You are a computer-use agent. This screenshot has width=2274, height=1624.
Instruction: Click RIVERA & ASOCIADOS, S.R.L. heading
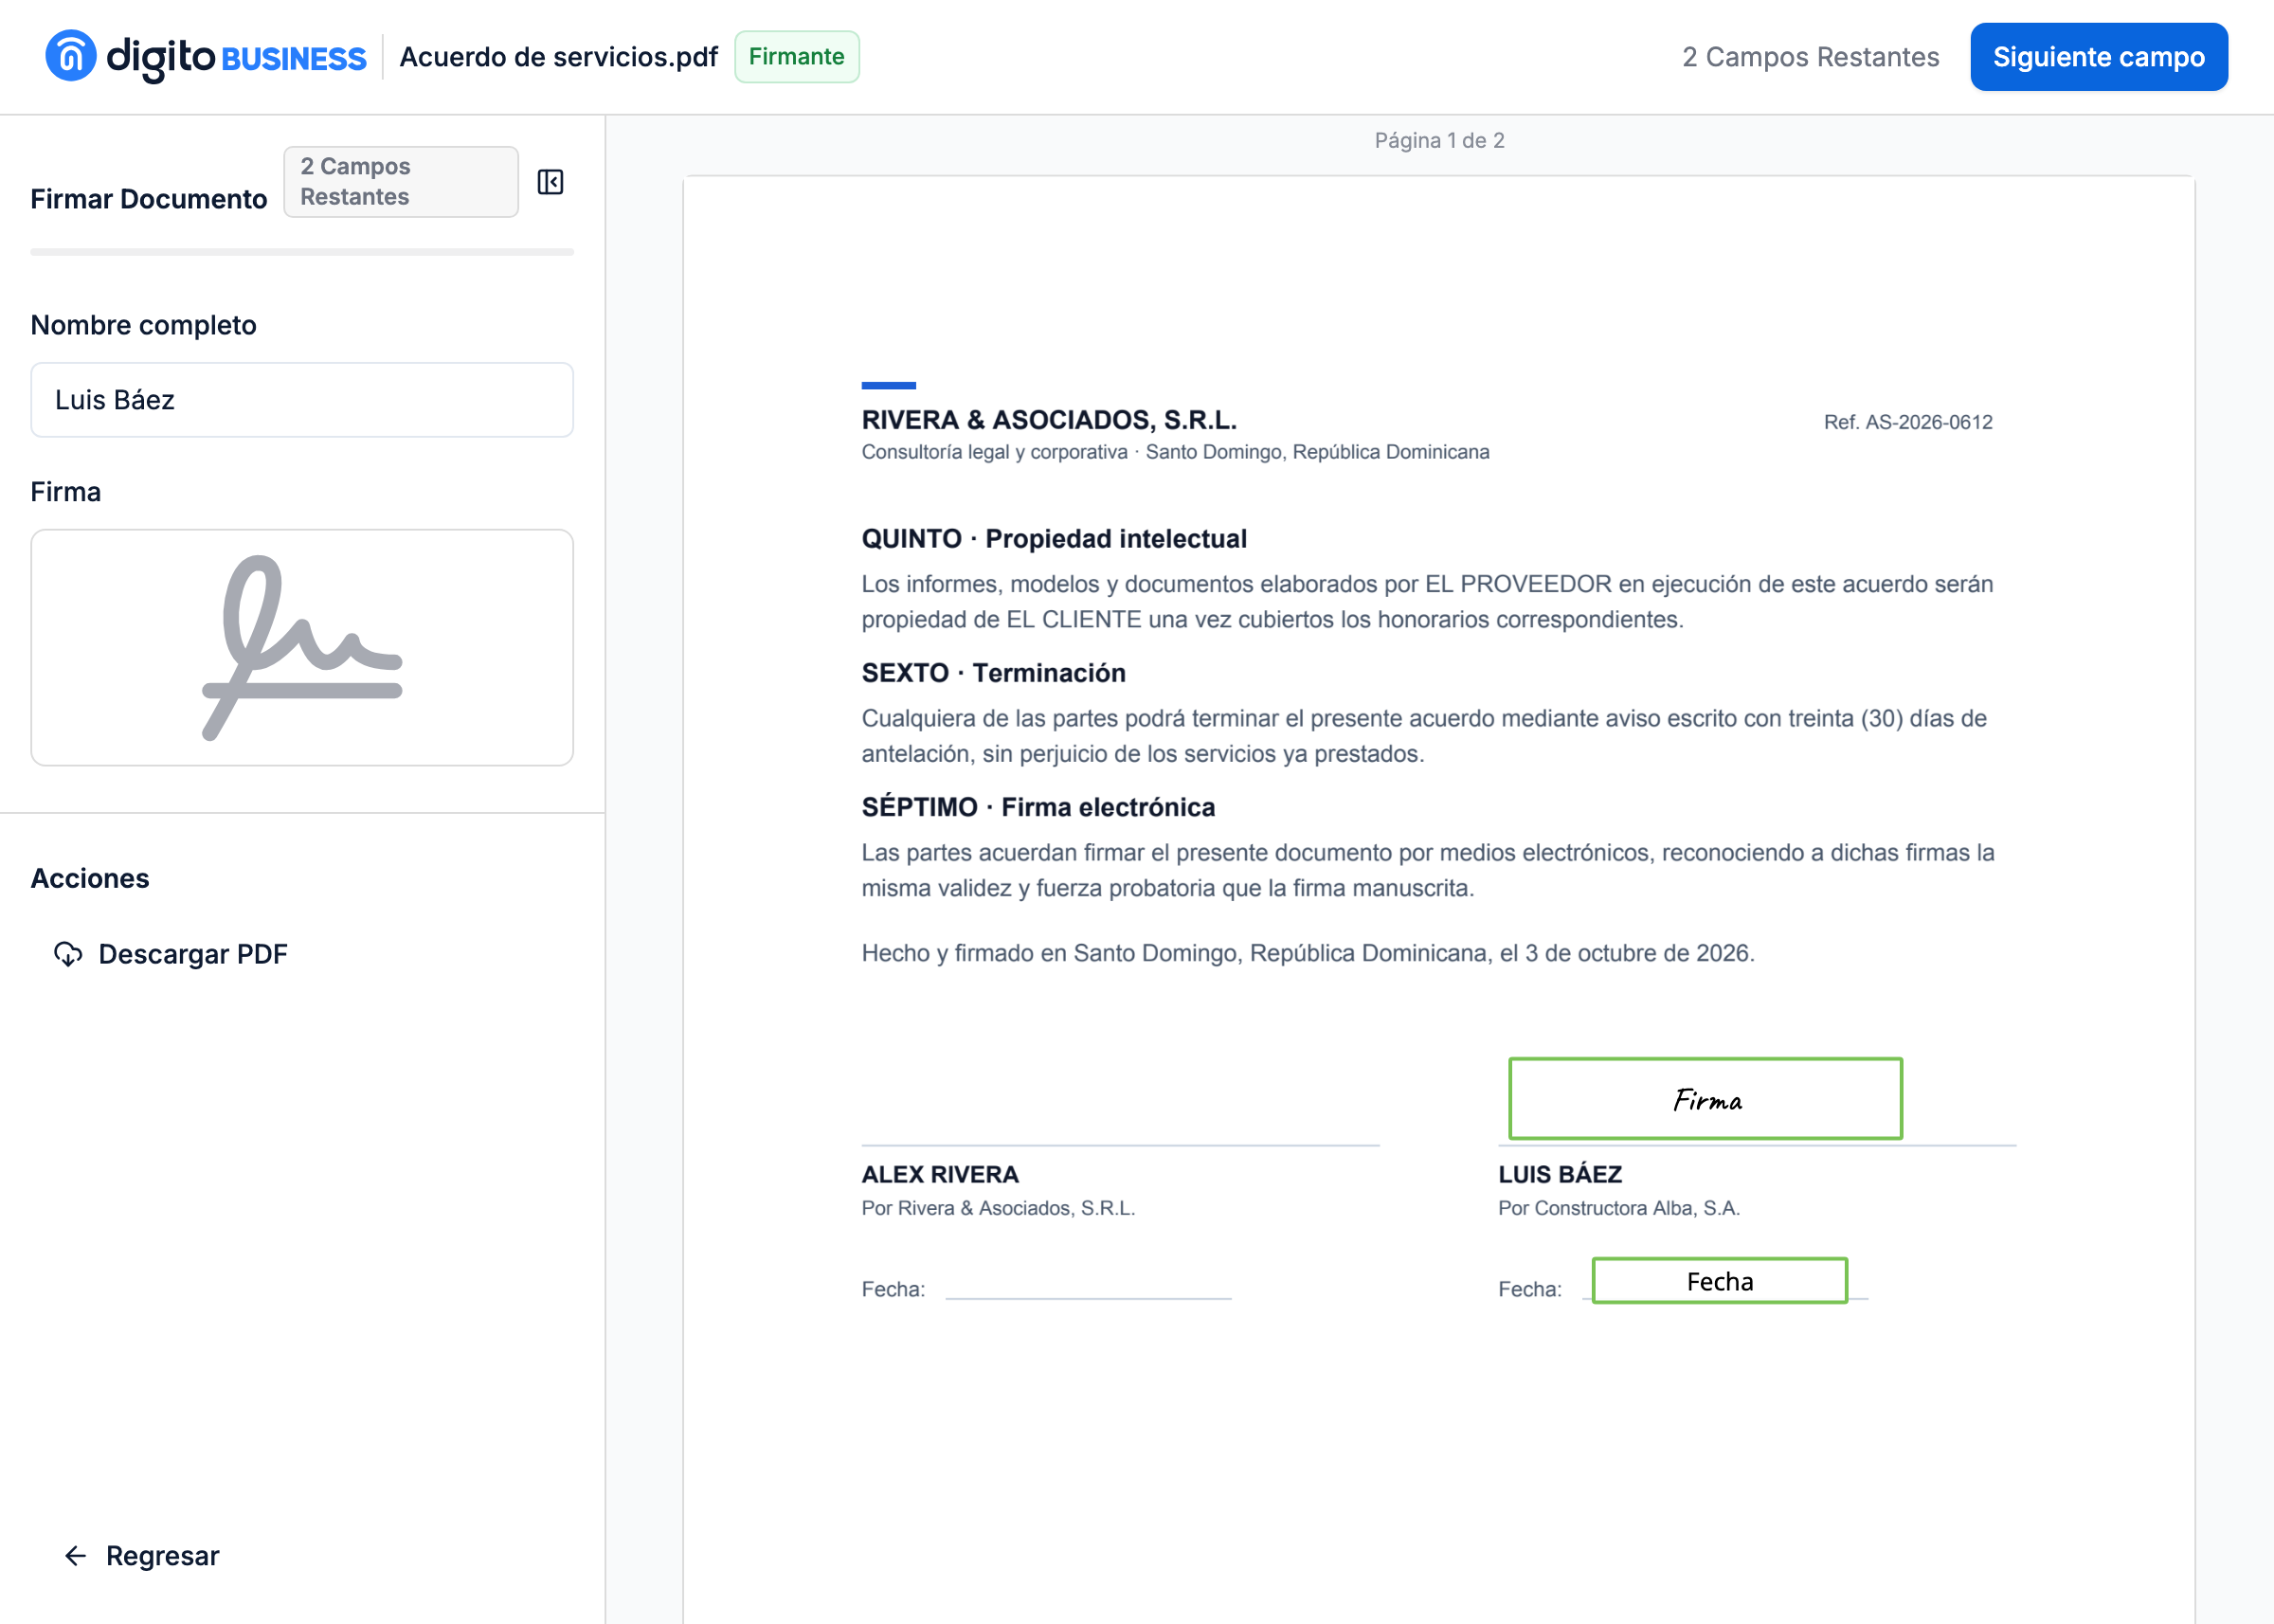point(1049,420)
